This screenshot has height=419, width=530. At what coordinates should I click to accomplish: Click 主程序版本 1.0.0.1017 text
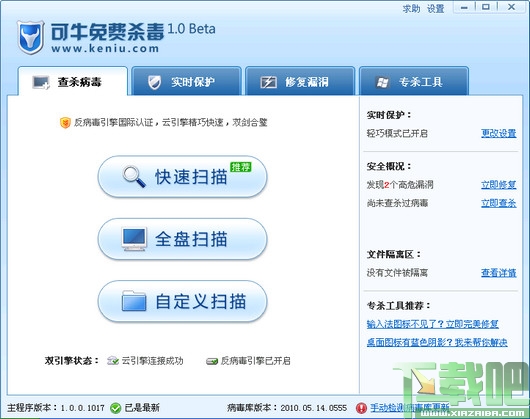click(56, 408)
